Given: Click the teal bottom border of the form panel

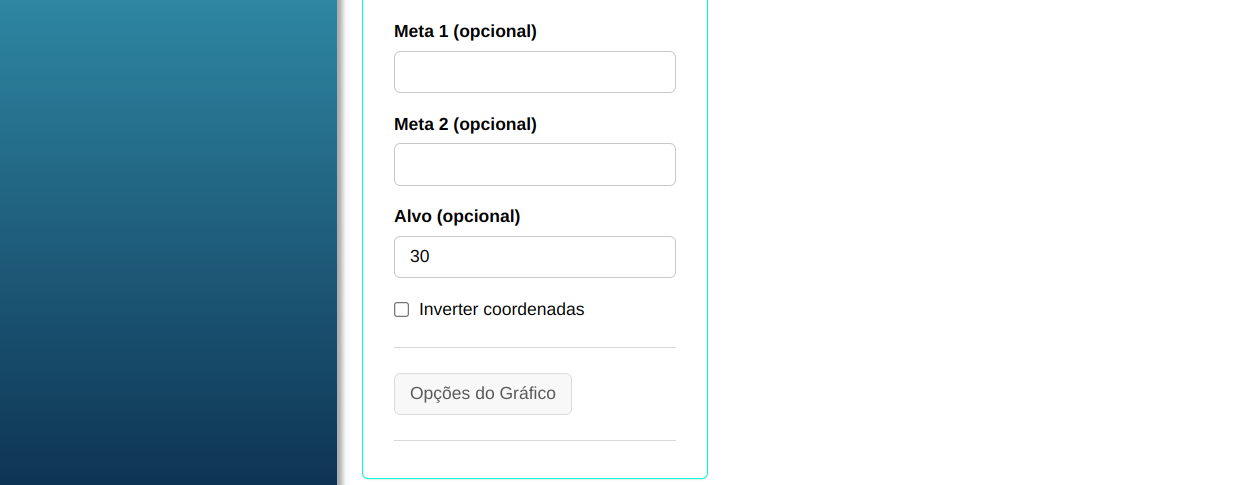Looking at the screenshot, I should (x=534, y=478).
